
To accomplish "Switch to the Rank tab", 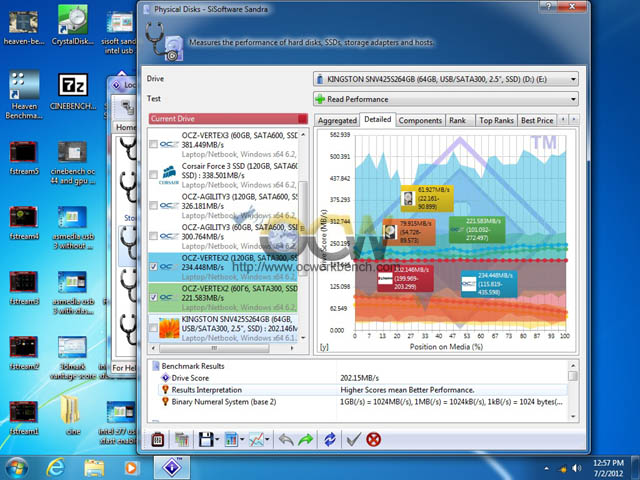I will point(458,120).
